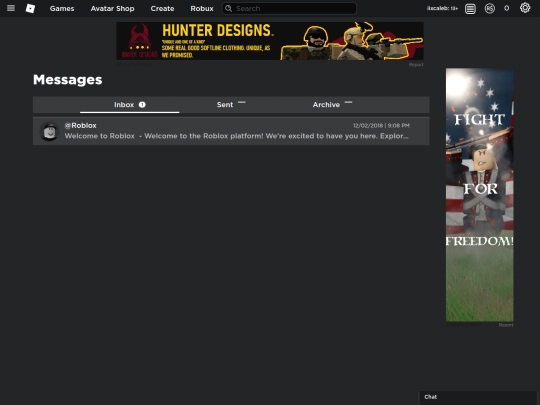Switch to the Archive tab
Image resolution: width=540 pixels, height=405 pixels.
tap(332, 105)
